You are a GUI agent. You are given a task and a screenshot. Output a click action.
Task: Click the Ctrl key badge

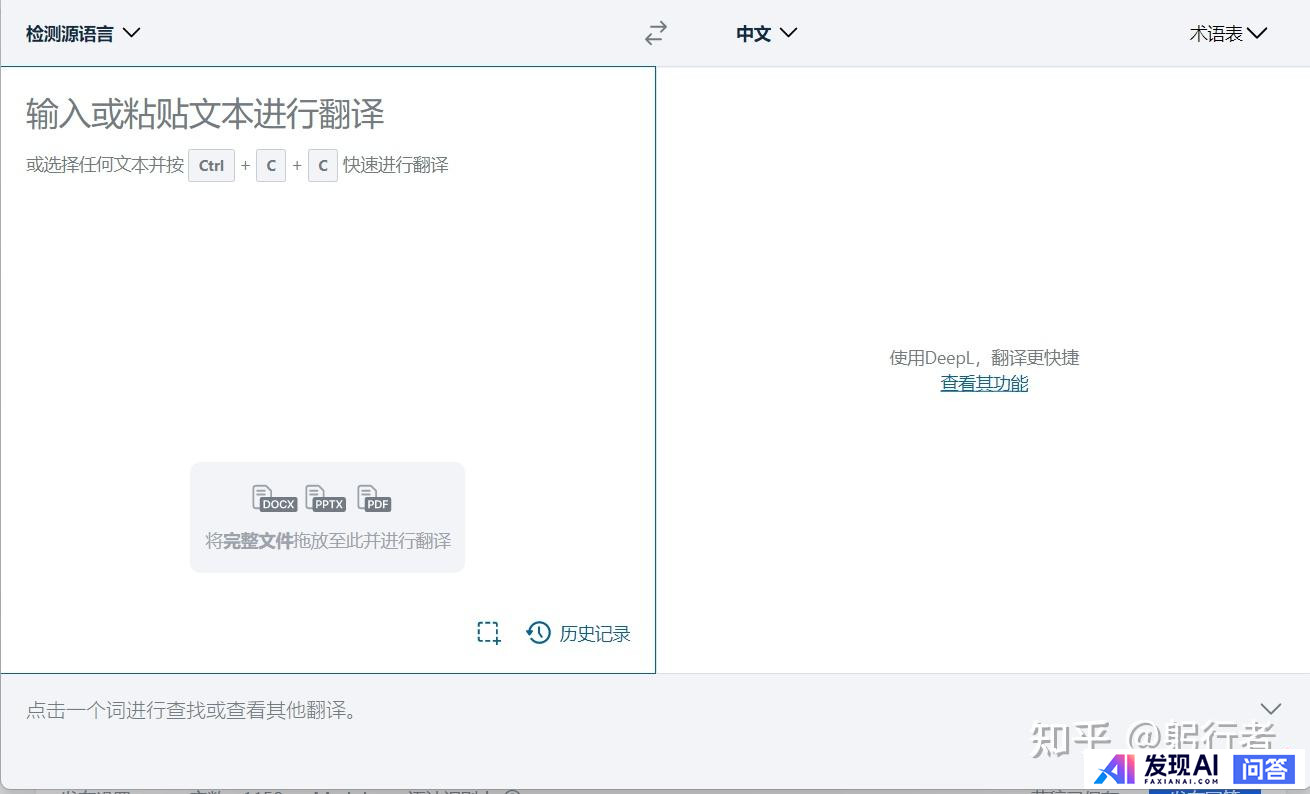211,166
